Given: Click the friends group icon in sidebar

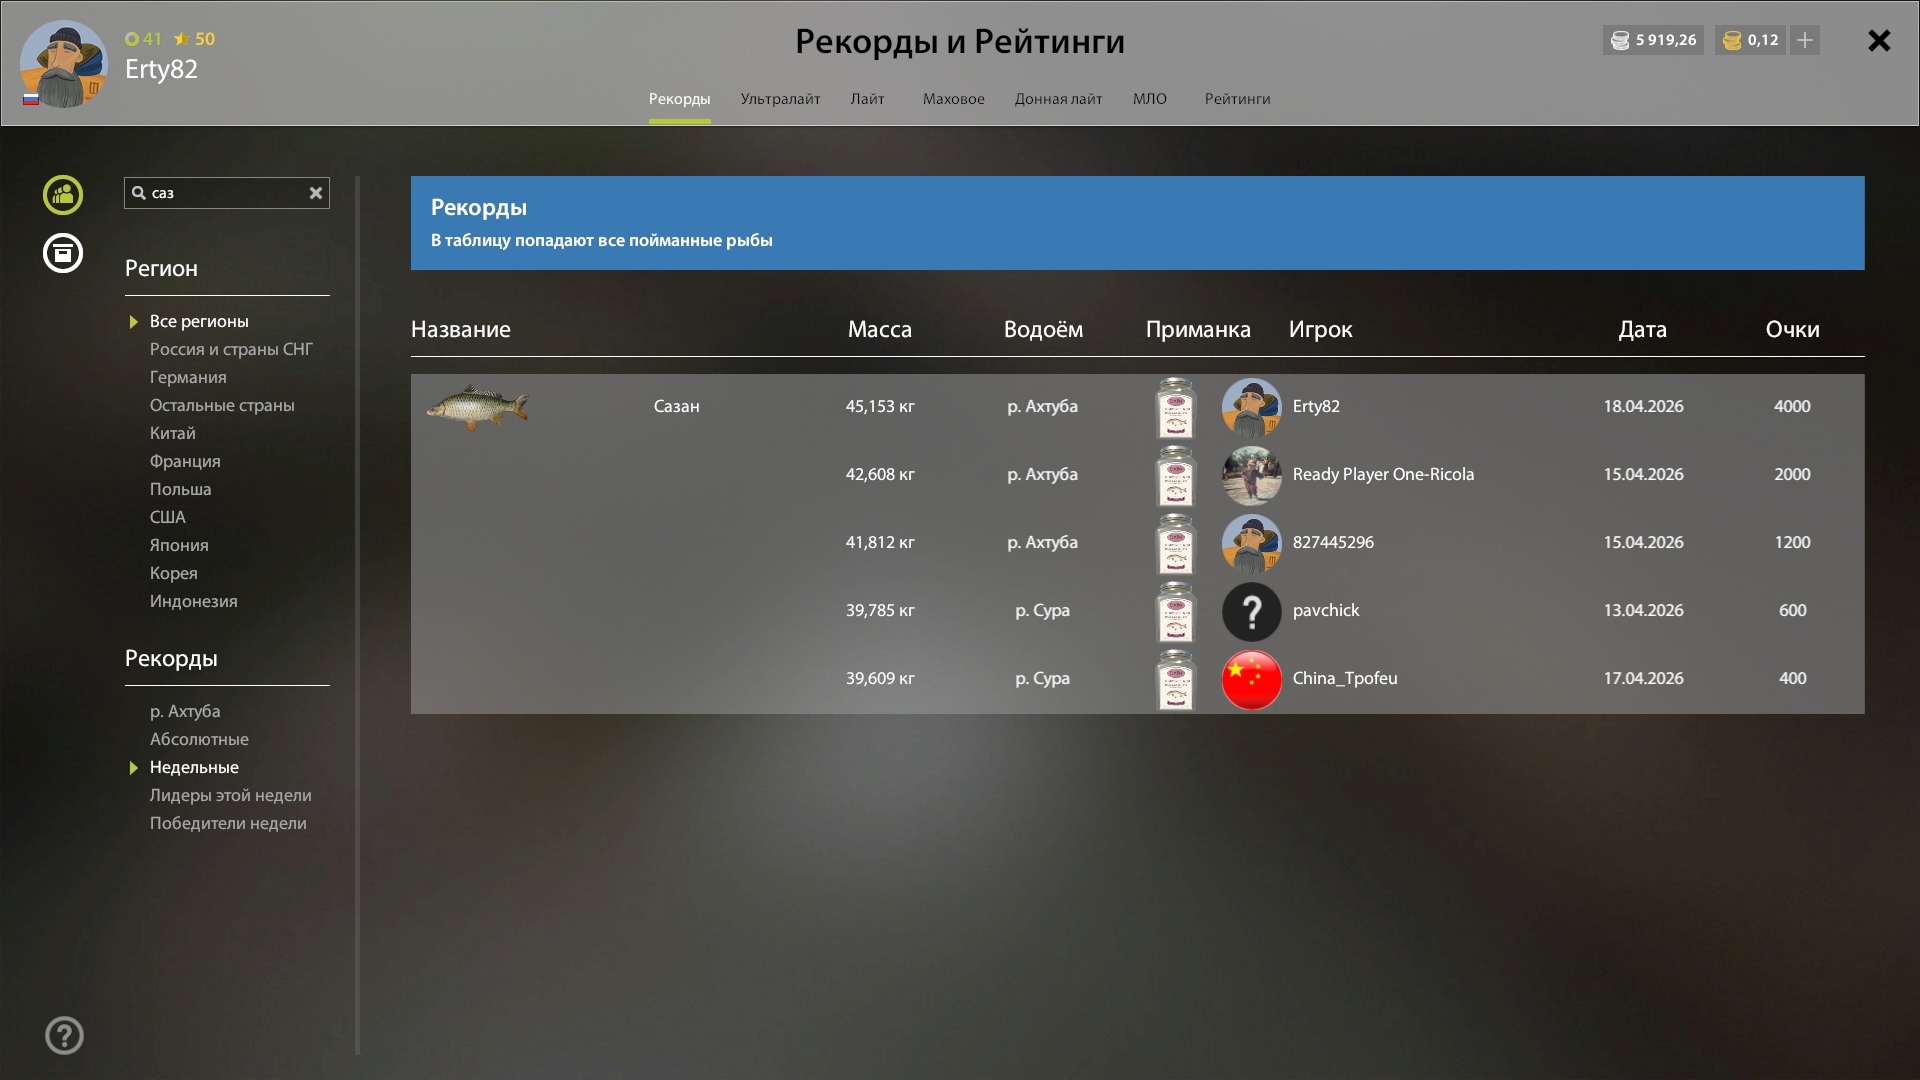Looking at the screenshot, I should 63,195.
